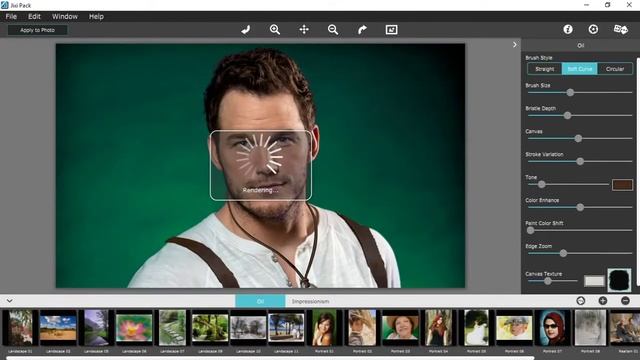Click the Brush Size slider handle
This screenshot has width=640, height=360.
click(570, 93)
